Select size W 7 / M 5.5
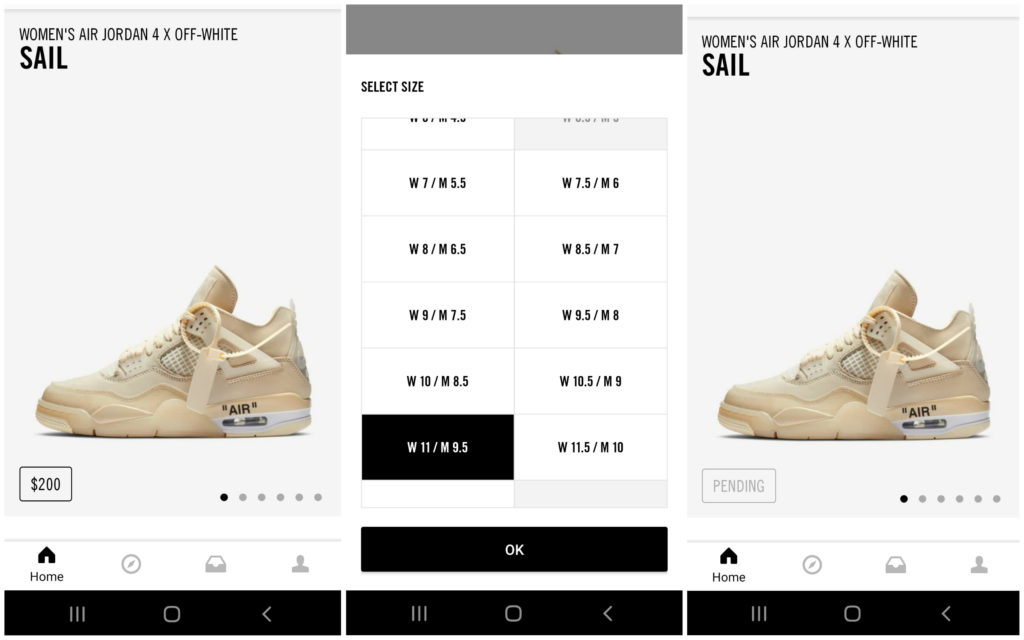This screenshot has height=640, width=1024. point(438,183)
